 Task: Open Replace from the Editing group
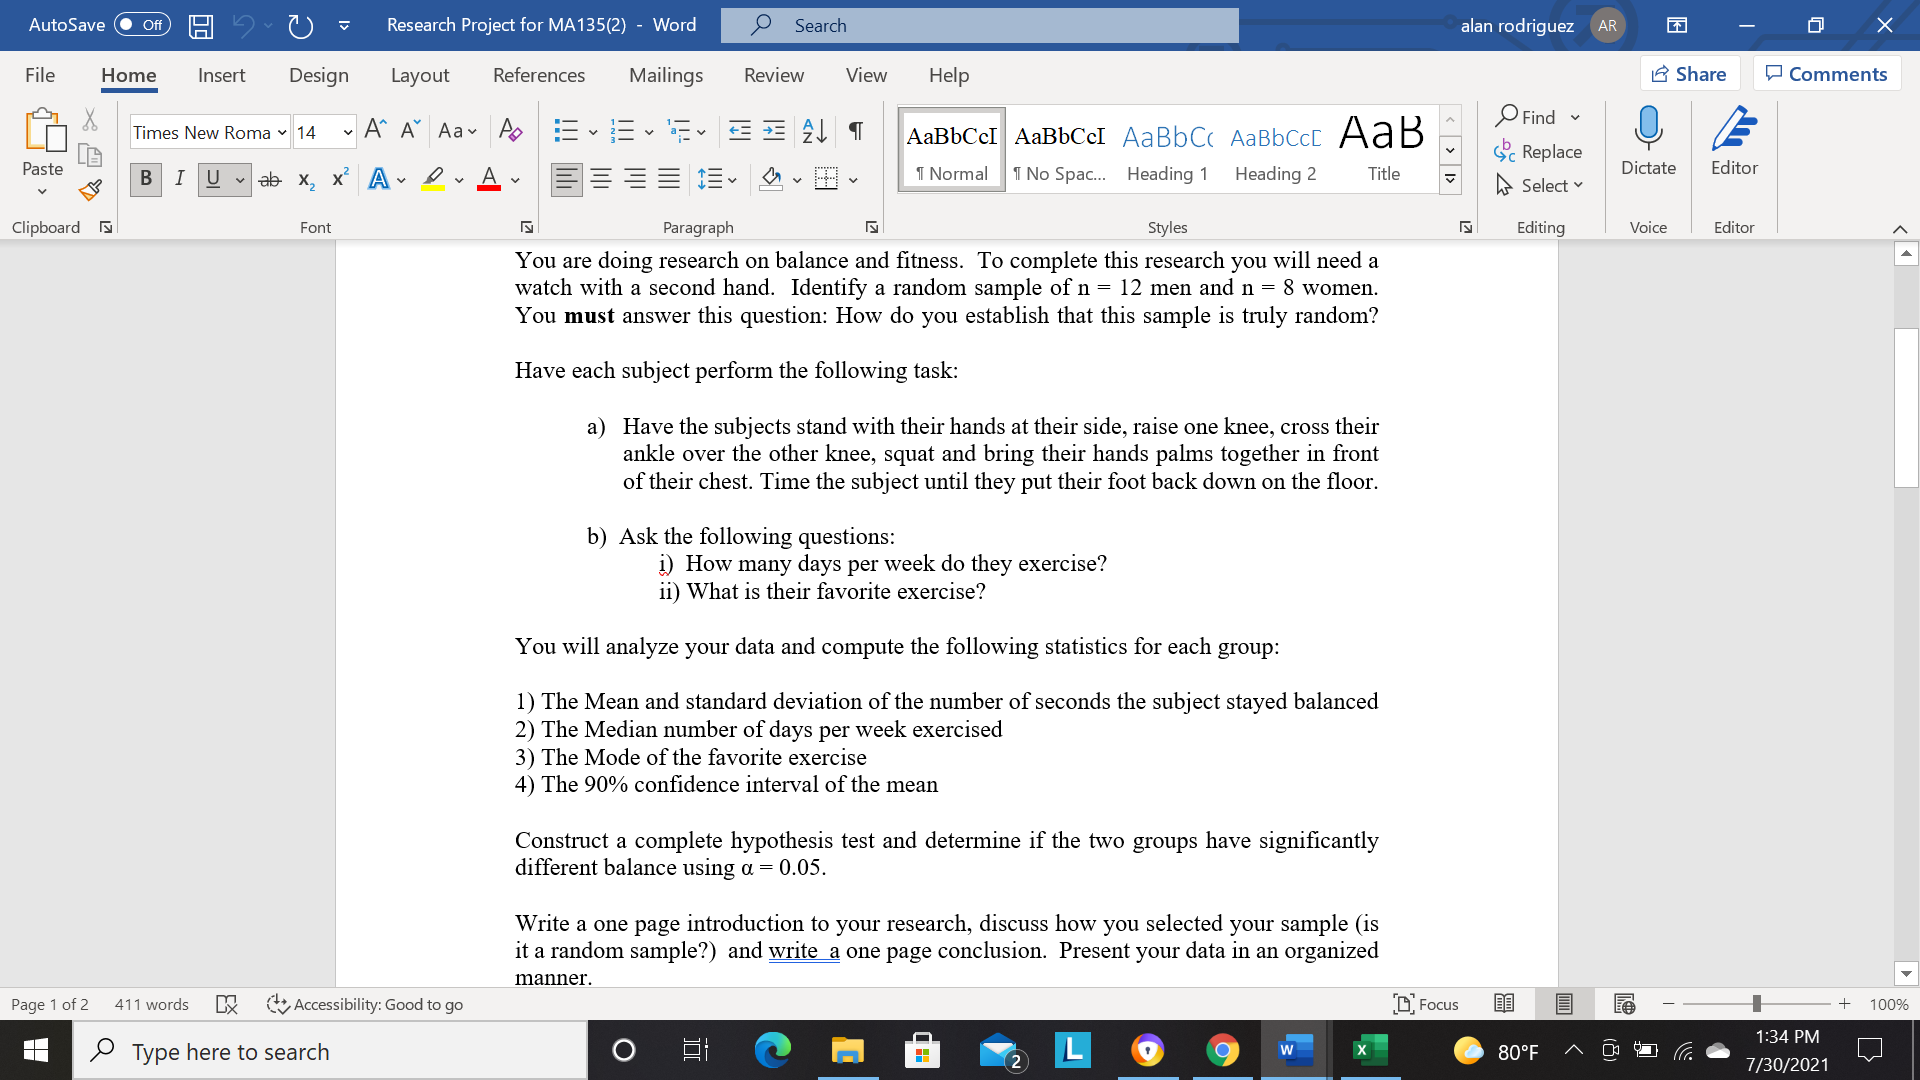[x=1548, y=152]
